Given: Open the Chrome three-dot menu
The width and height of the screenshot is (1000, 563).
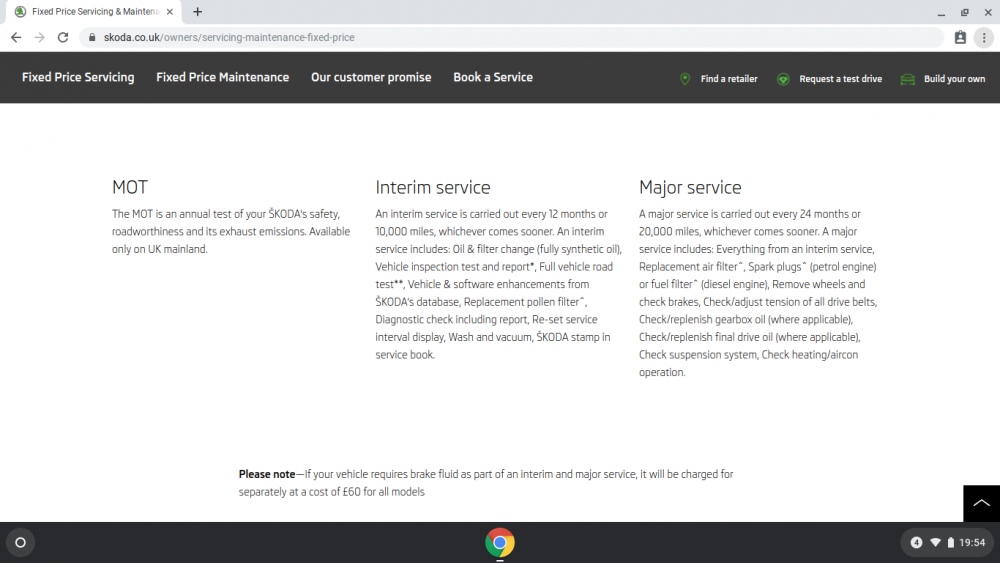Looking at the screenshot, I should coord(984,38).
